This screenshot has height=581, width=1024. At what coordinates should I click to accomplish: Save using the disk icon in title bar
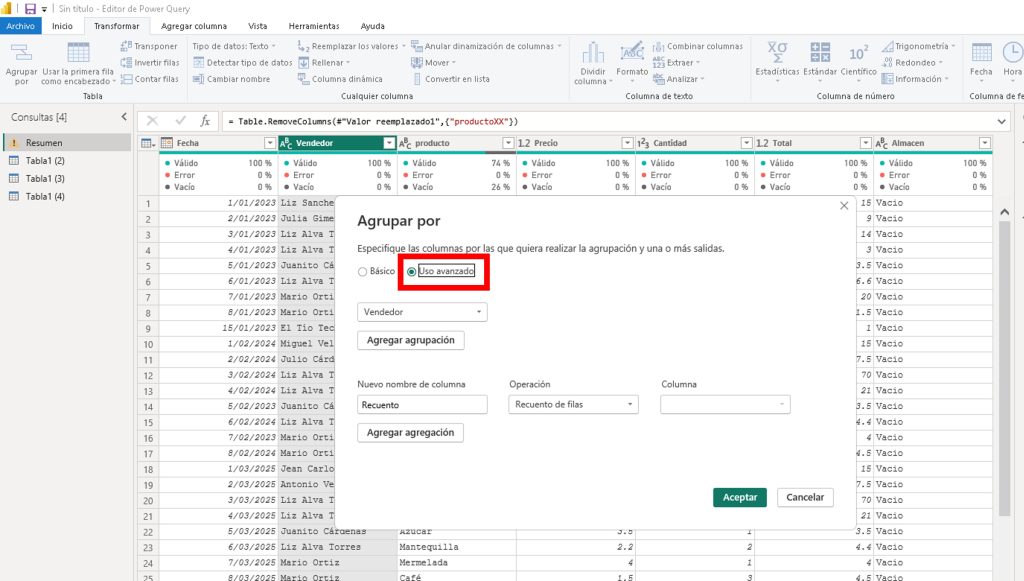click(x=30, y=8)
